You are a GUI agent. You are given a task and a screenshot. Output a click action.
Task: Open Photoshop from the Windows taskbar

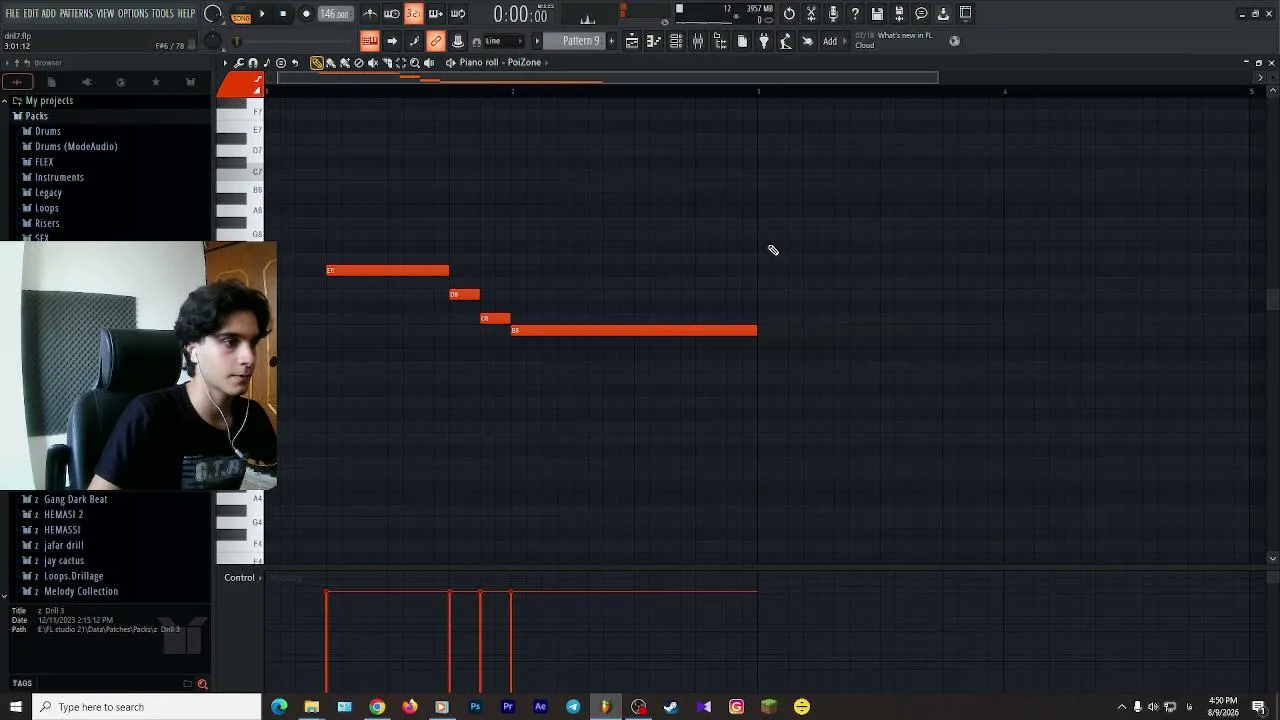pyautogui.click(x=475, y=707)
